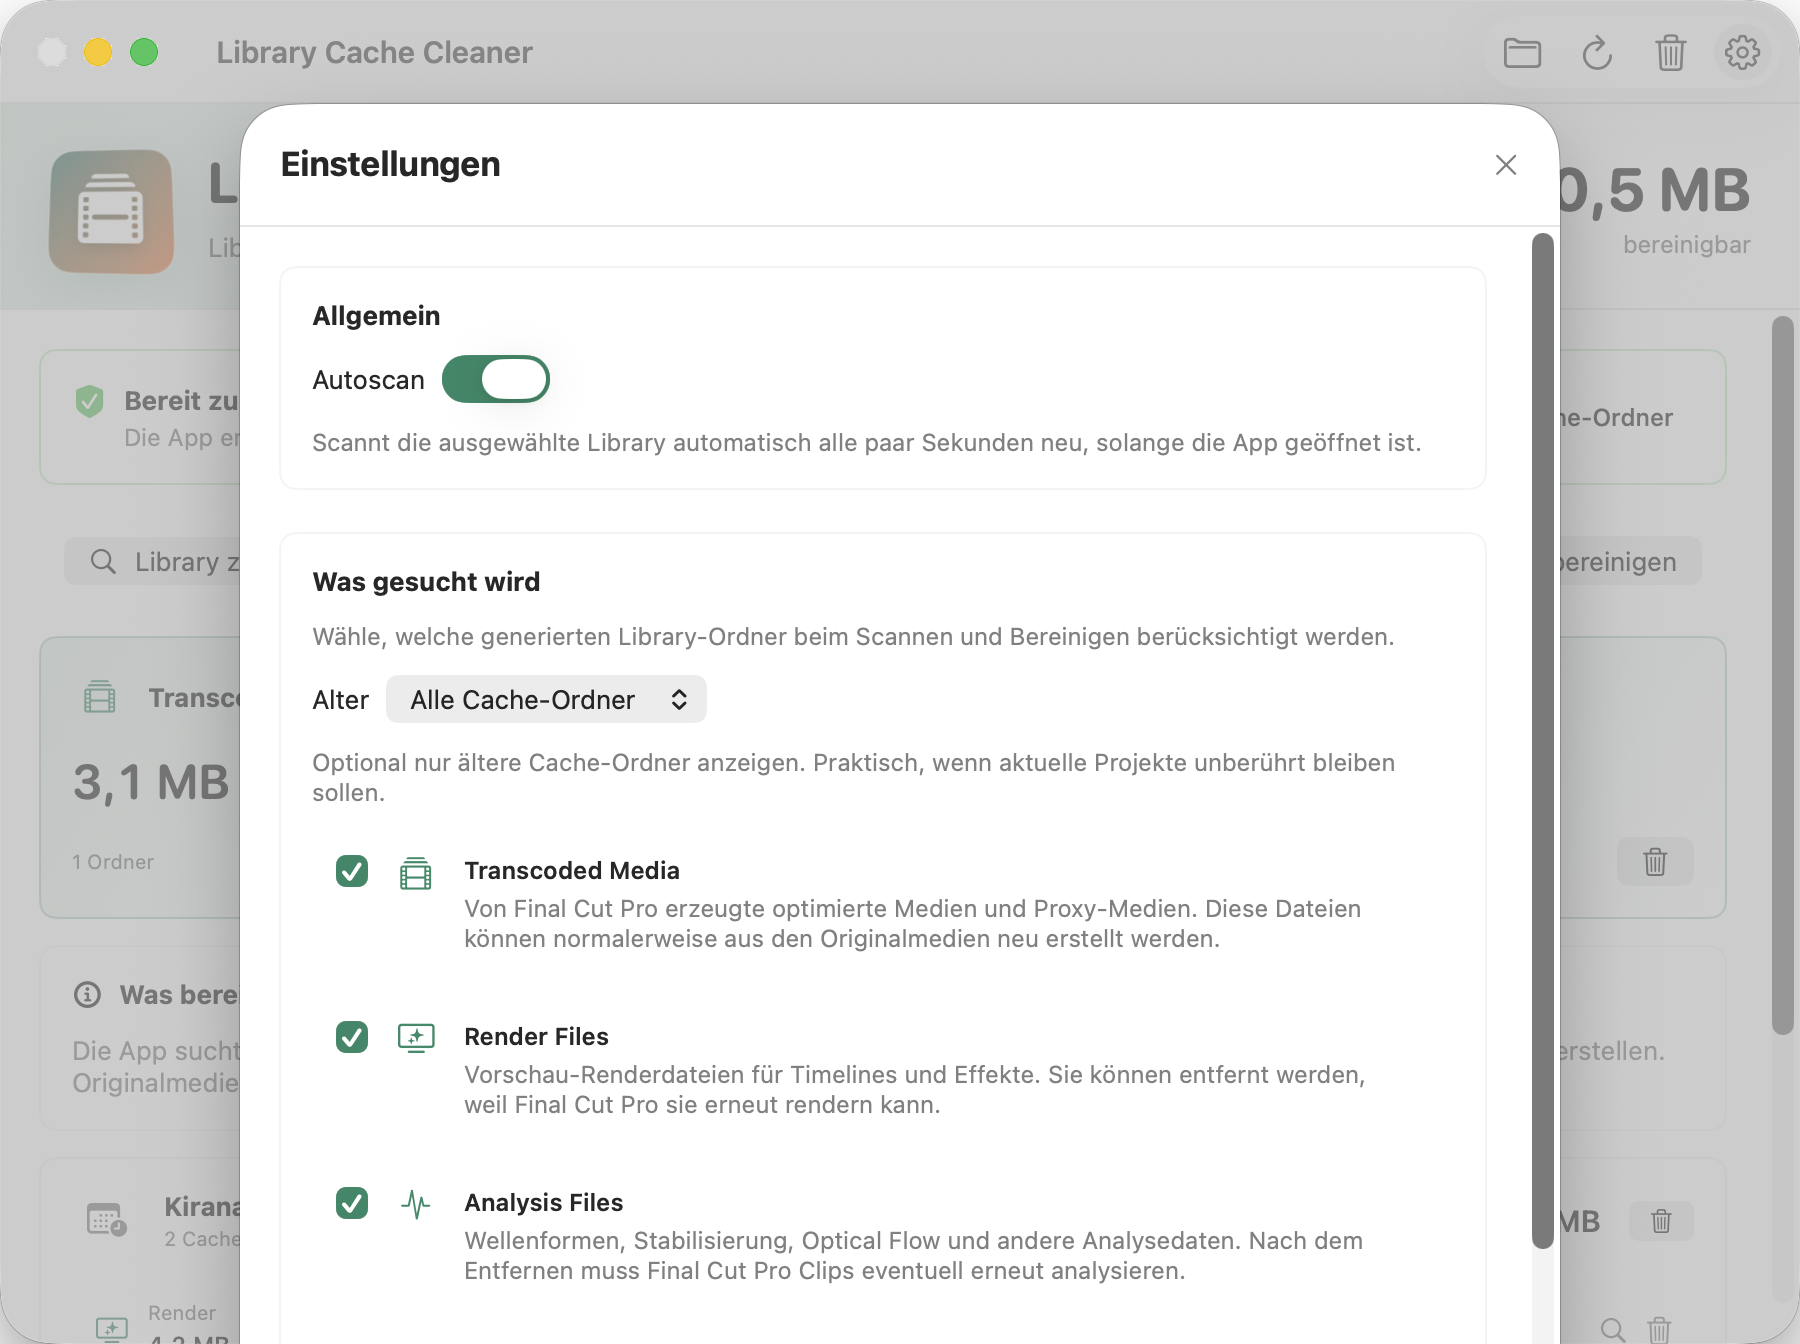Click the Analysis Files label
1800x1344 pixels.
[x=543, y=1203]
